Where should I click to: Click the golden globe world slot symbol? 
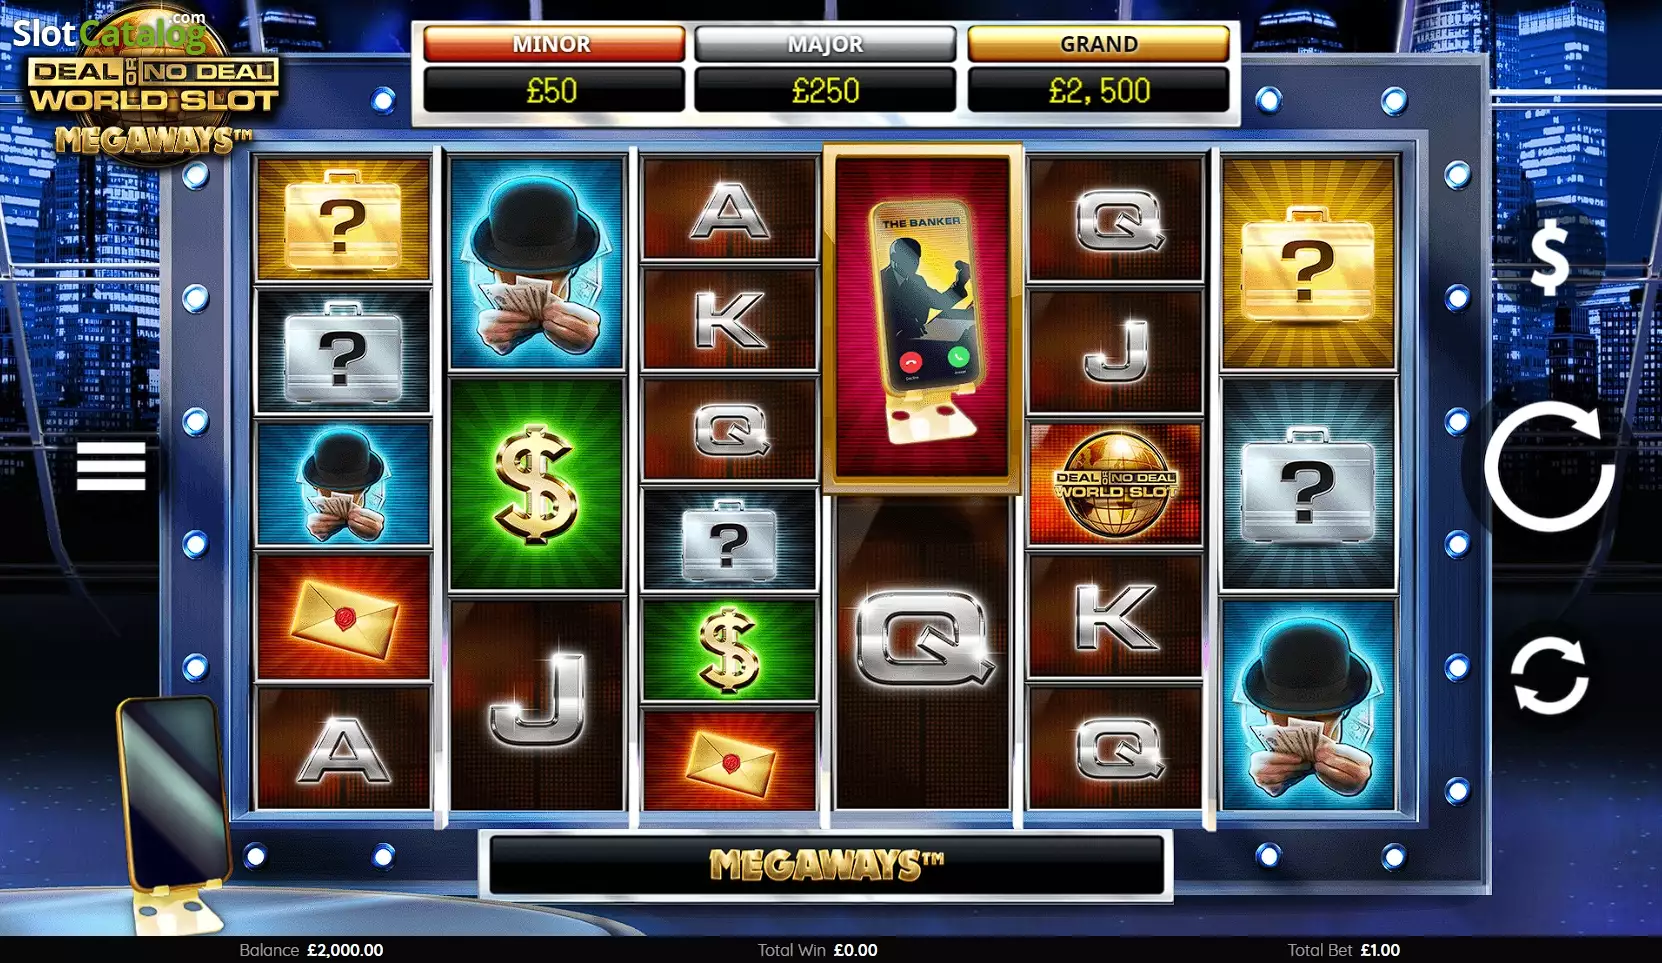click(1115, 484)
